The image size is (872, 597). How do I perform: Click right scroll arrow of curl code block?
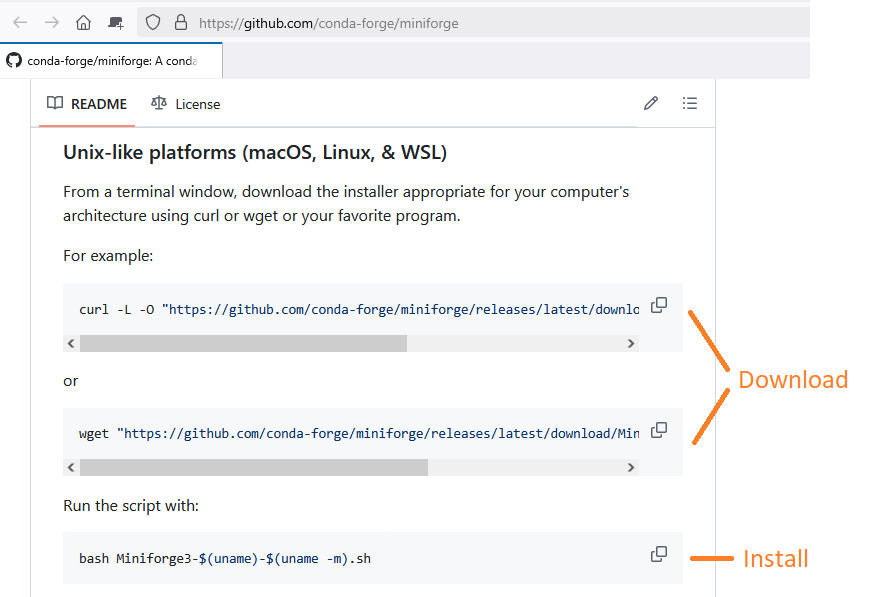631,344
